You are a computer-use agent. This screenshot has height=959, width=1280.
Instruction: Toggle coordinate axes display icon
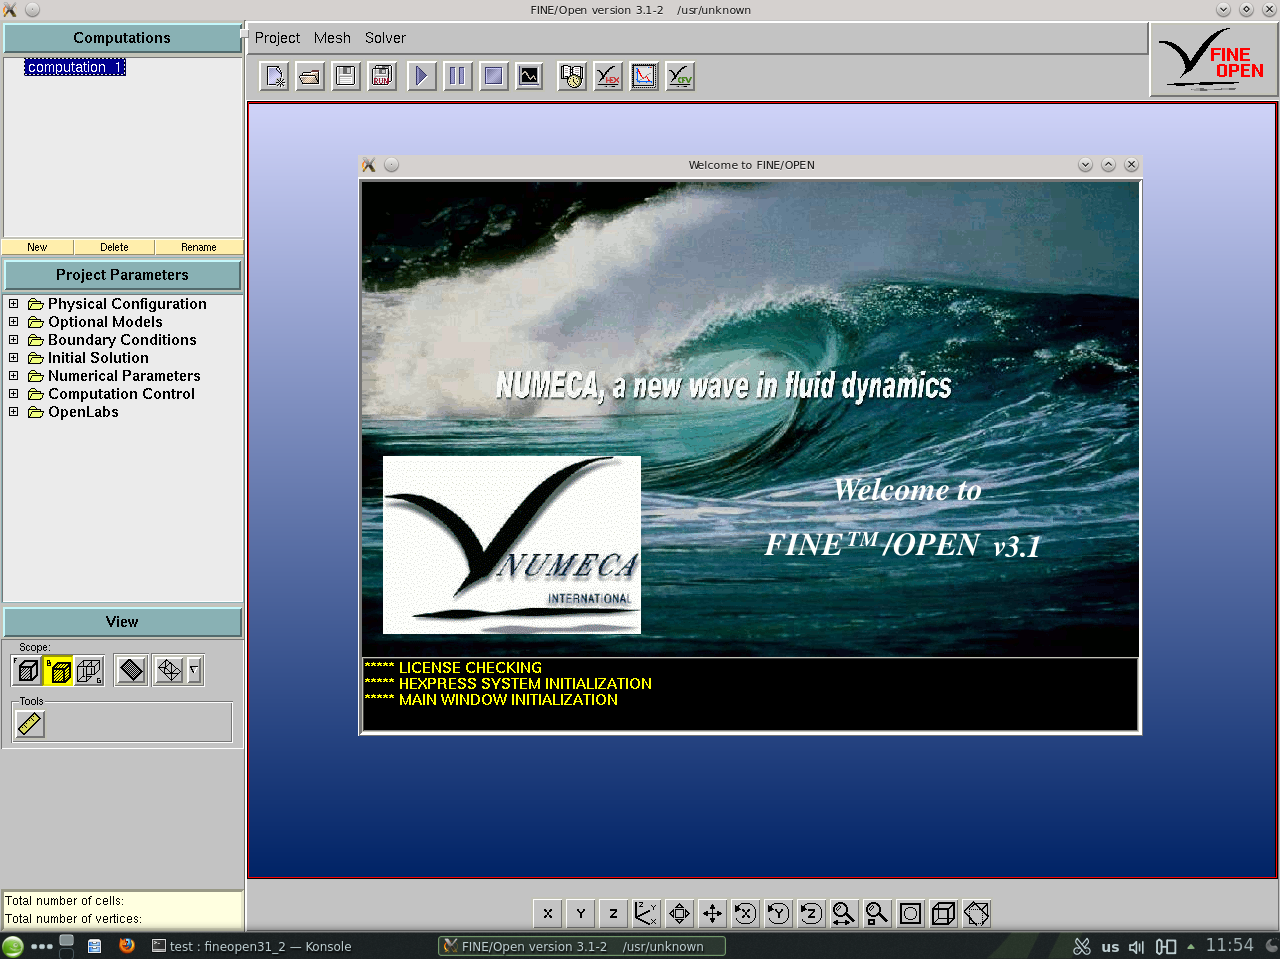(x=646, y=913)
